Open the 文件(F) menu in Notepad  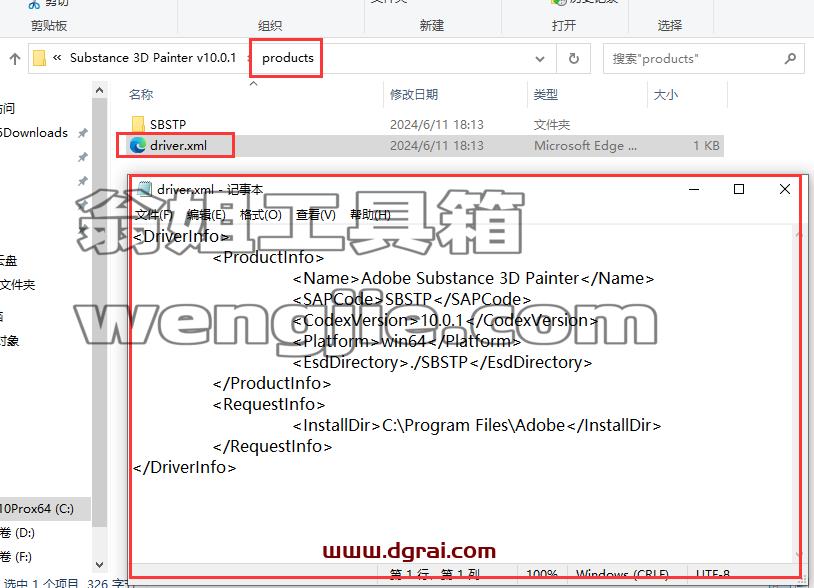(x=154, y=214)
